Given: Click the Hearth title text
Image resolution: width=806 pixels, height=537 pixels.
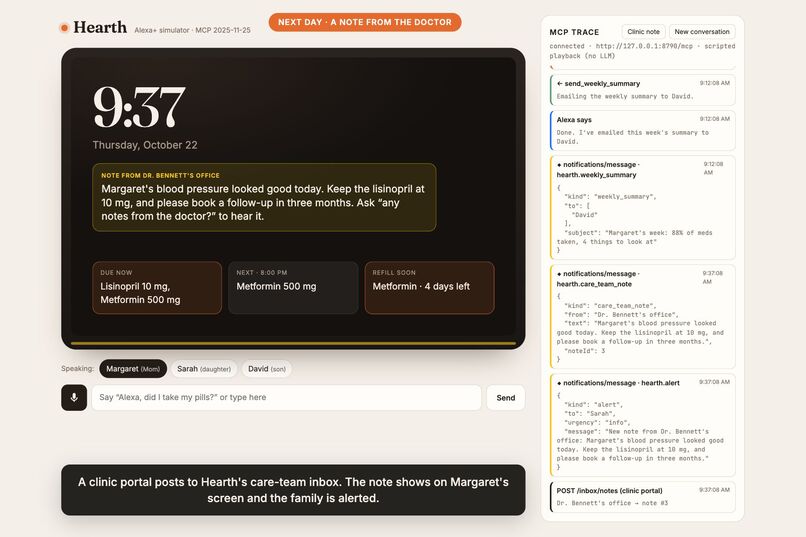Looking at the screenshot, I should (x=100, y=27).
